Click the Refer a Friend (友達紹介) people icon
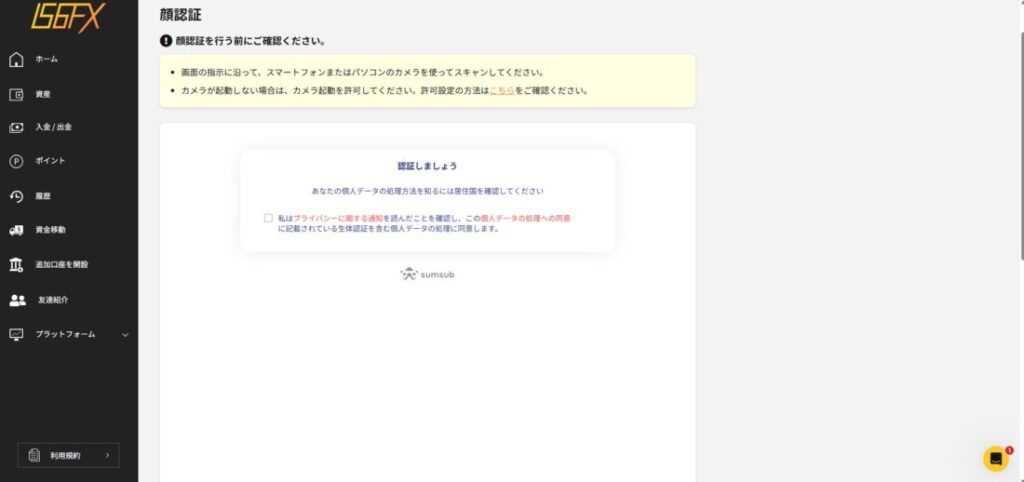Image resolution: width=1024 pixels, height=482 pixels. point(17,299)
